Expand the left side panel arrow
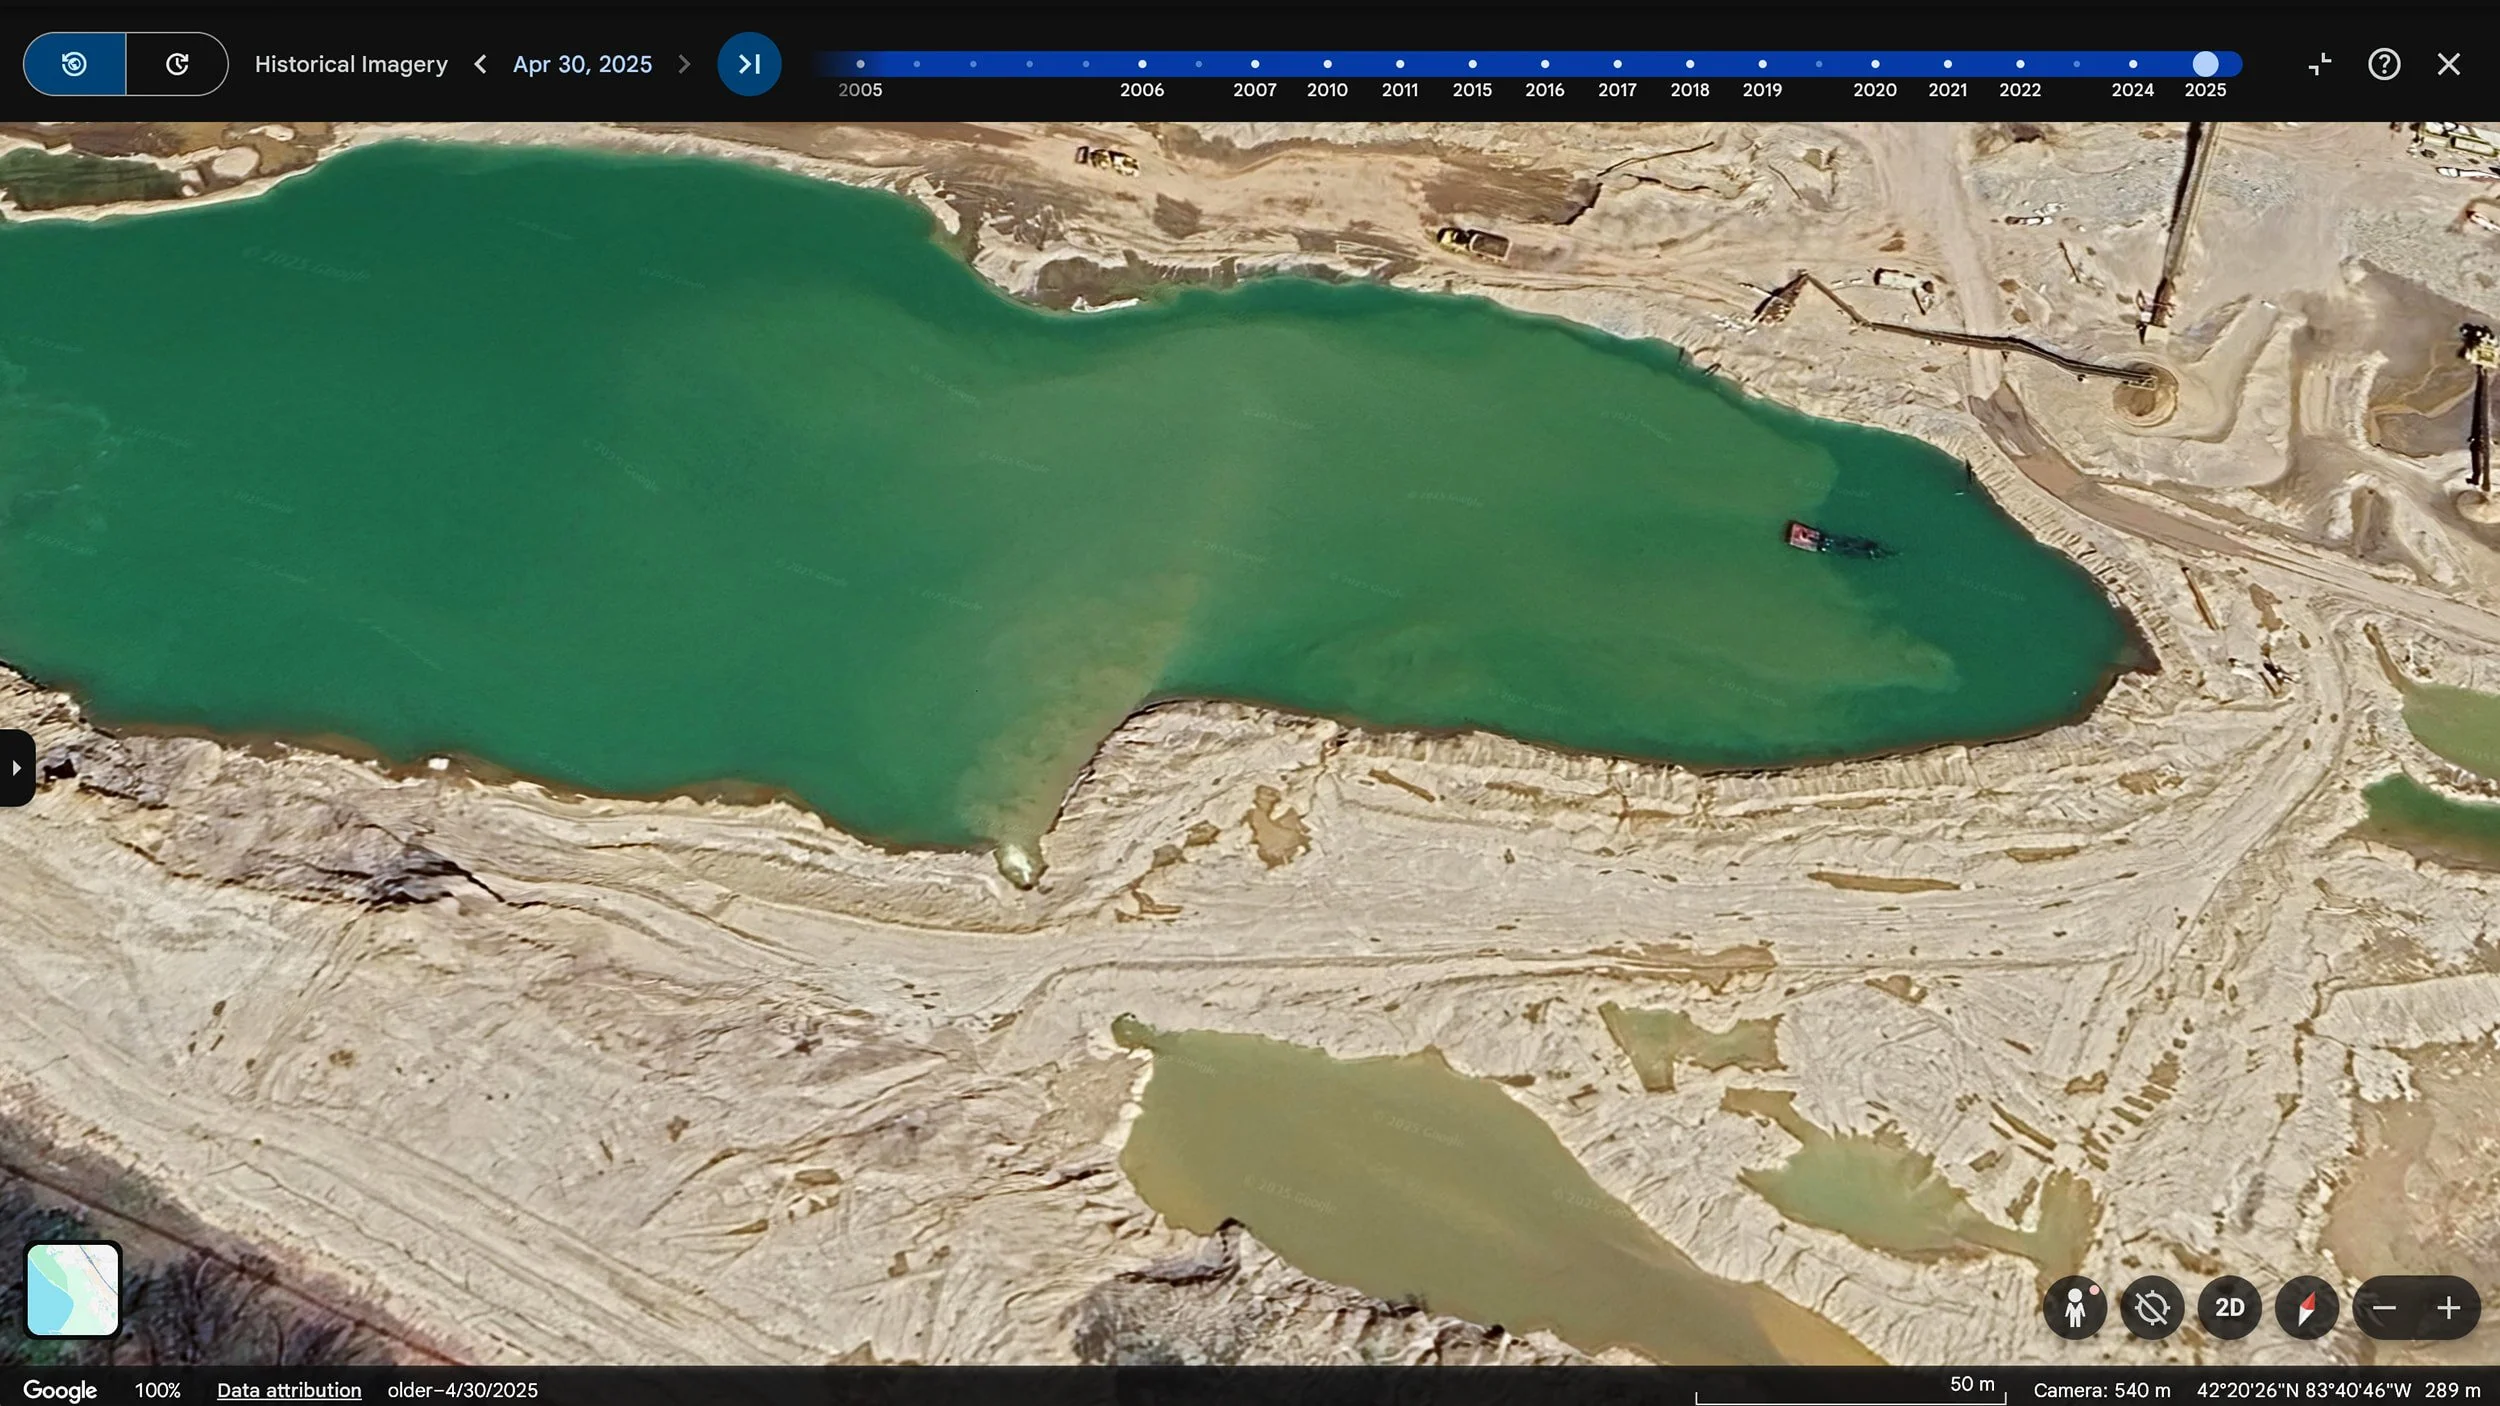2500x1406 pixels. point(16,768)
